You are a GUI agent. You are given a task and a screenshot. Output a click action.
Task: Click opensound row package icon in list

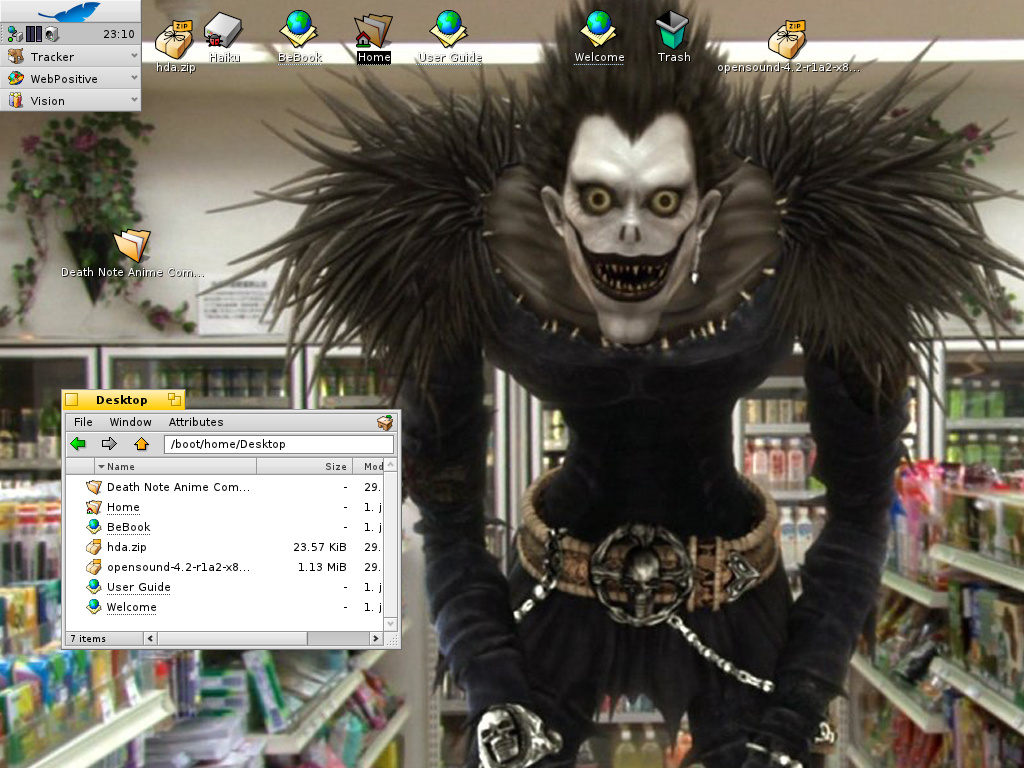click(94, 567)
